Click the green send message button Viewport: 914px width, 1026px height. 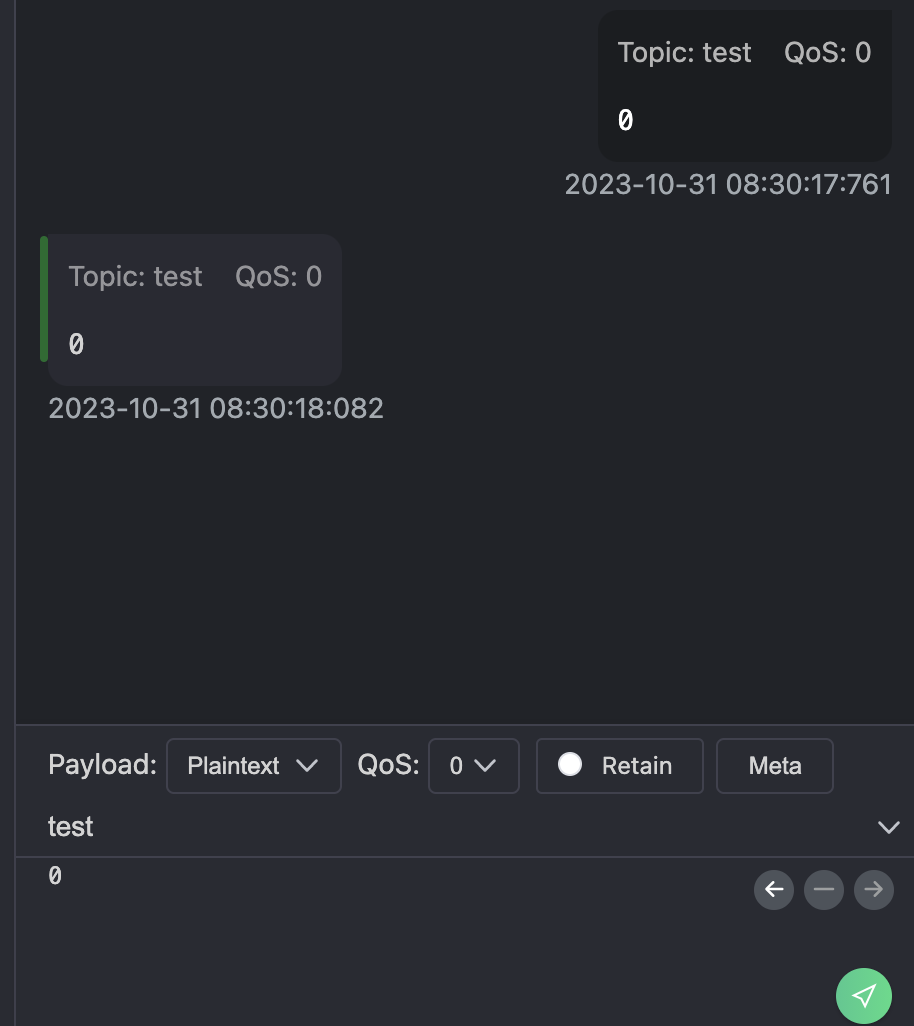click(864, 995)
